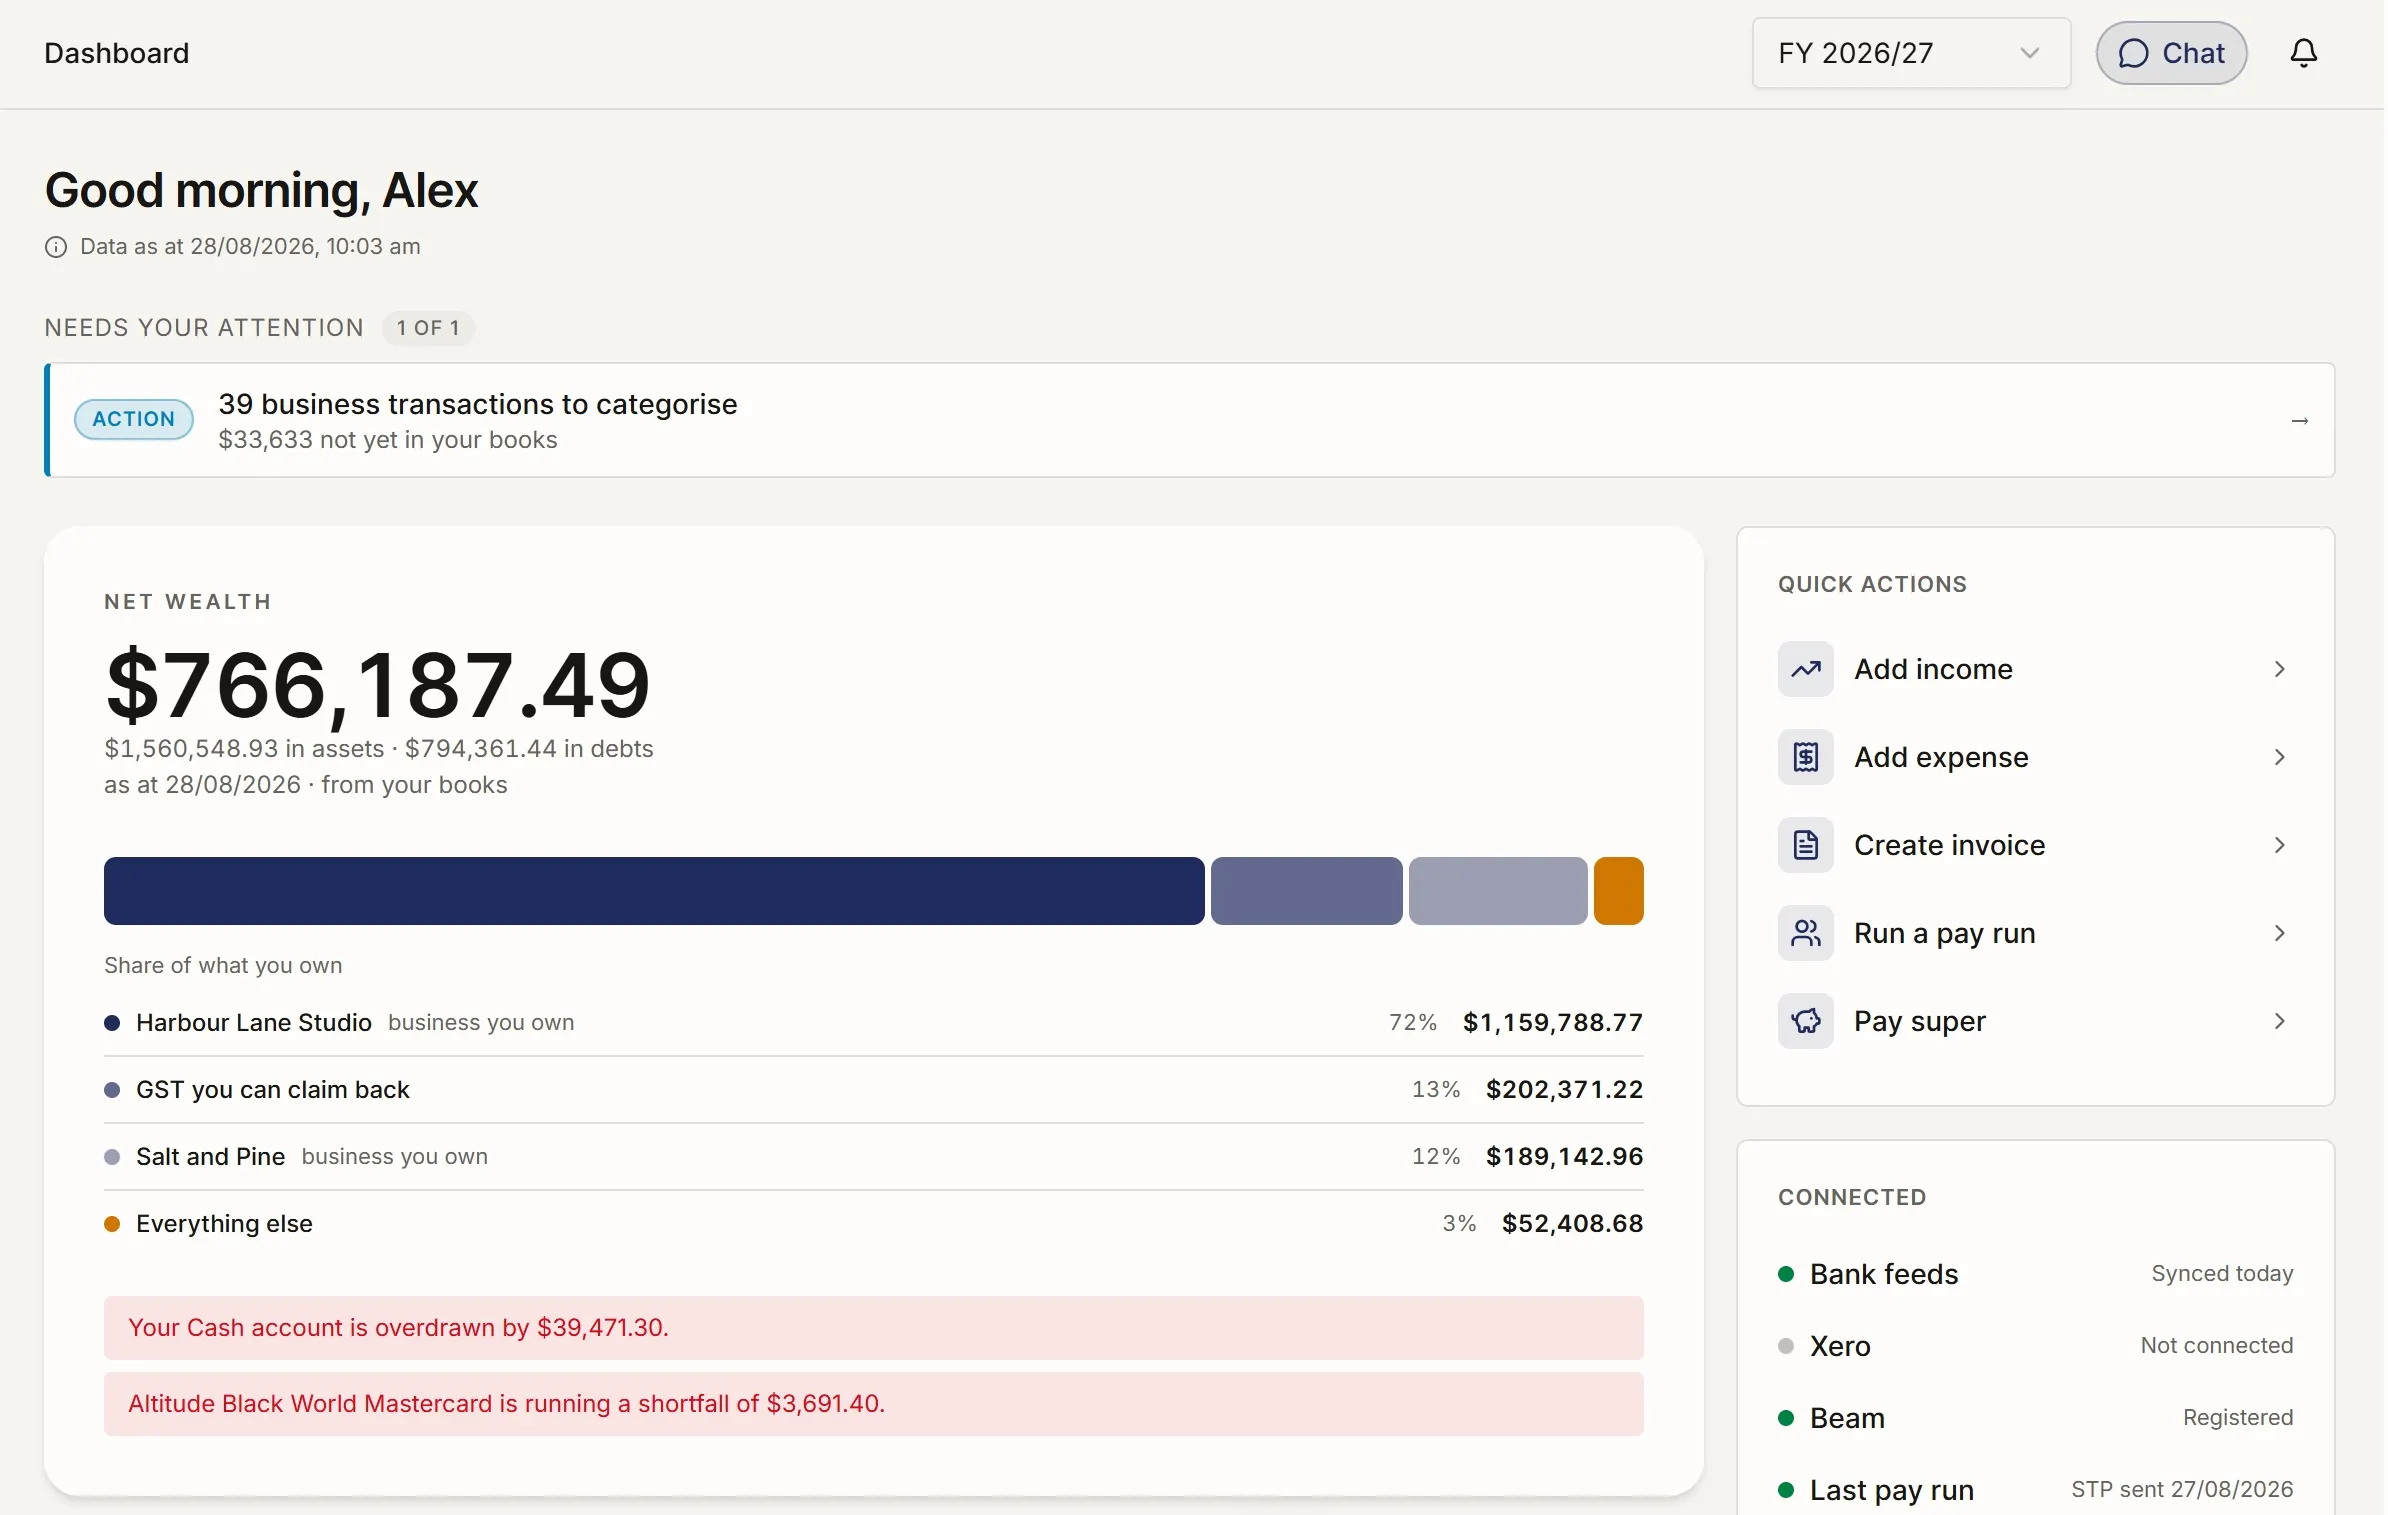Click the orange Everything else bar segment
The width and height of the screenshot is (2388, 1515).
pyautogui.click(x=1618, y=891)
